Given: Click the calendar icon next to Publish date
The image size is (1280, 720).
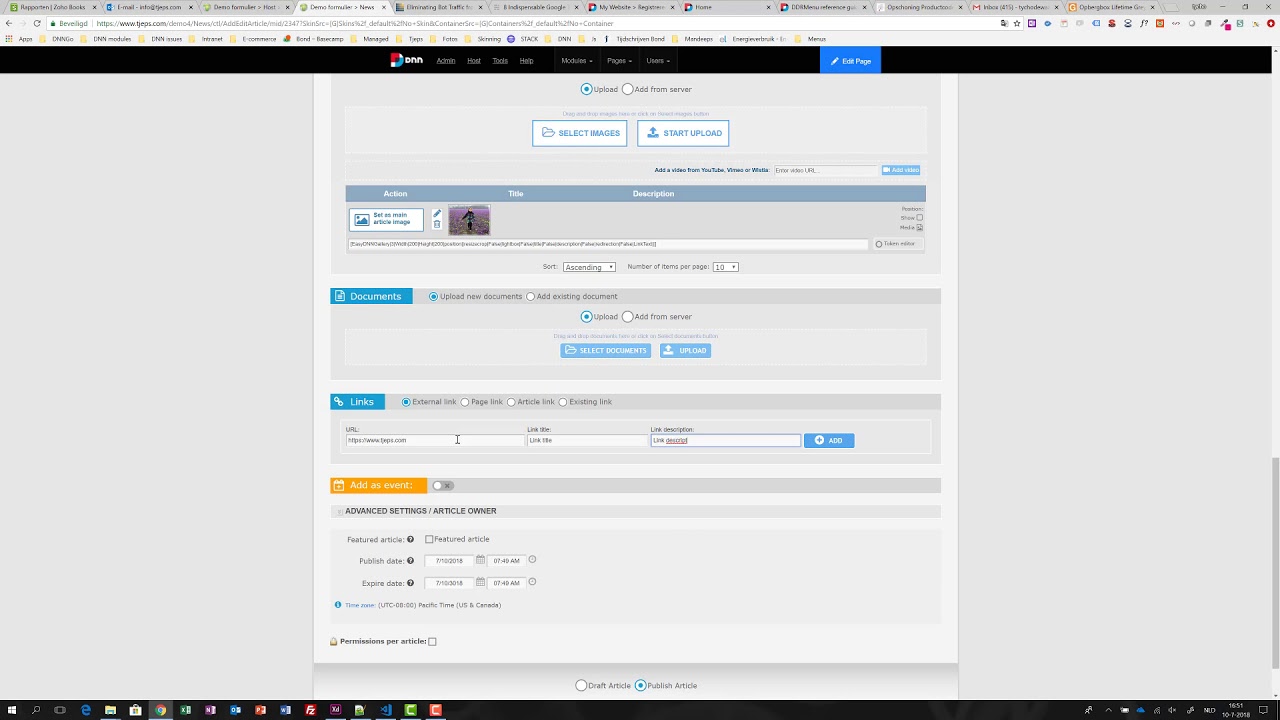Looking at the screenshot, I should [480, 560].
